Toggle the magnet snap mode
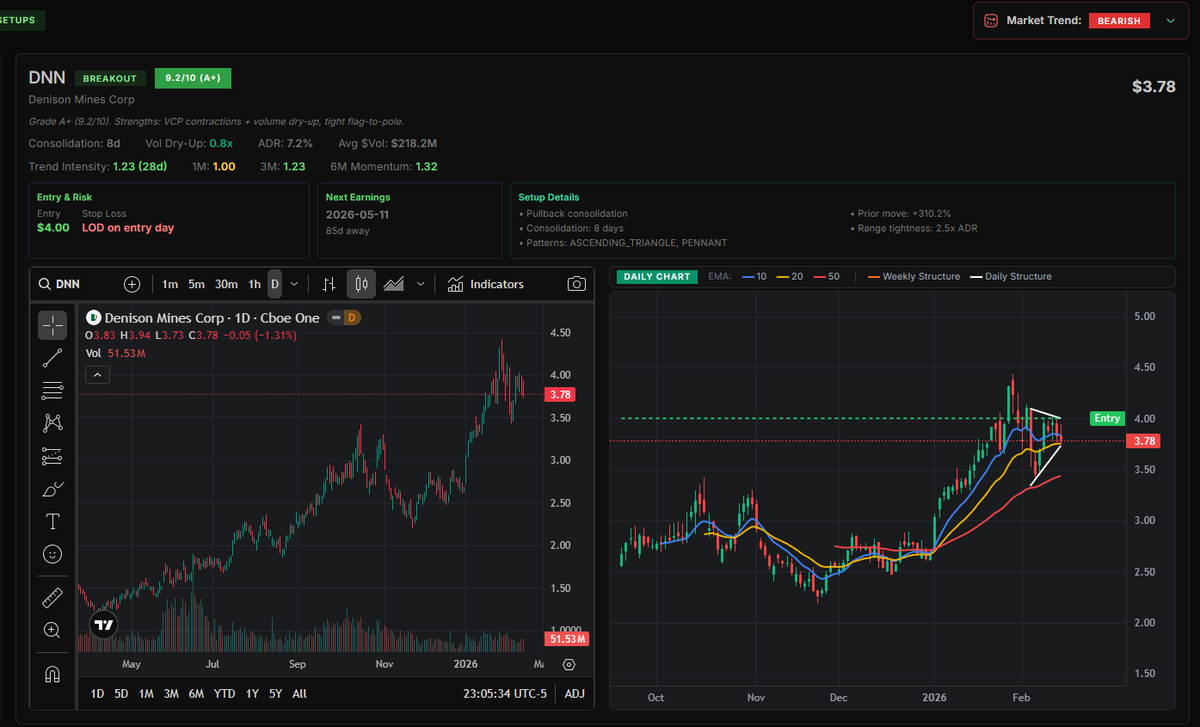Viewport: 1200px width, 727px height. point(53,674)
